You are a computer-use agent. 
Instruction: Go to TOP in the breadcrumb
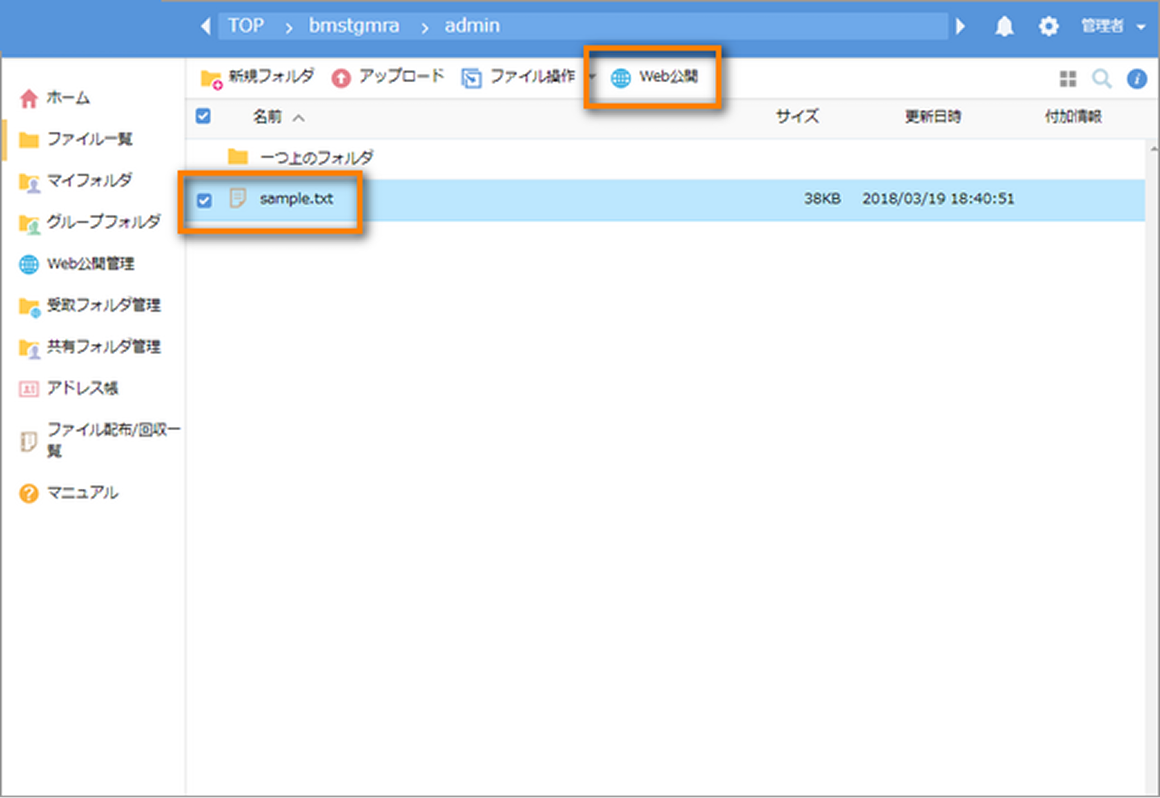point(246,26)
